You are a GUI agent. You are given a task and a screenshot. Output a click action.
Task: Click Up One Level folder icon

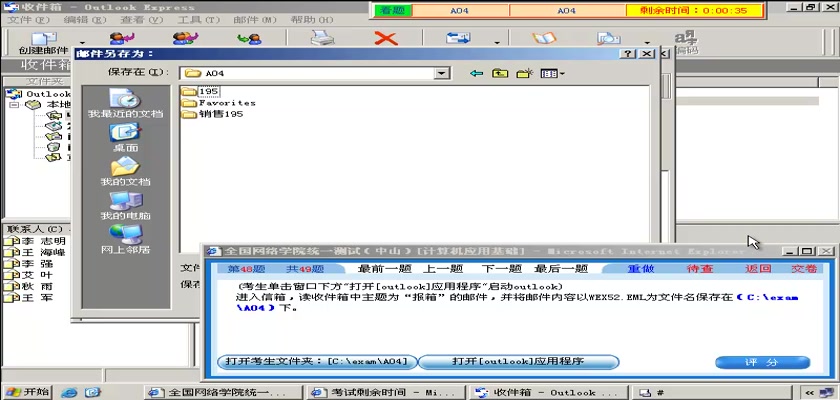coord(500,73)
